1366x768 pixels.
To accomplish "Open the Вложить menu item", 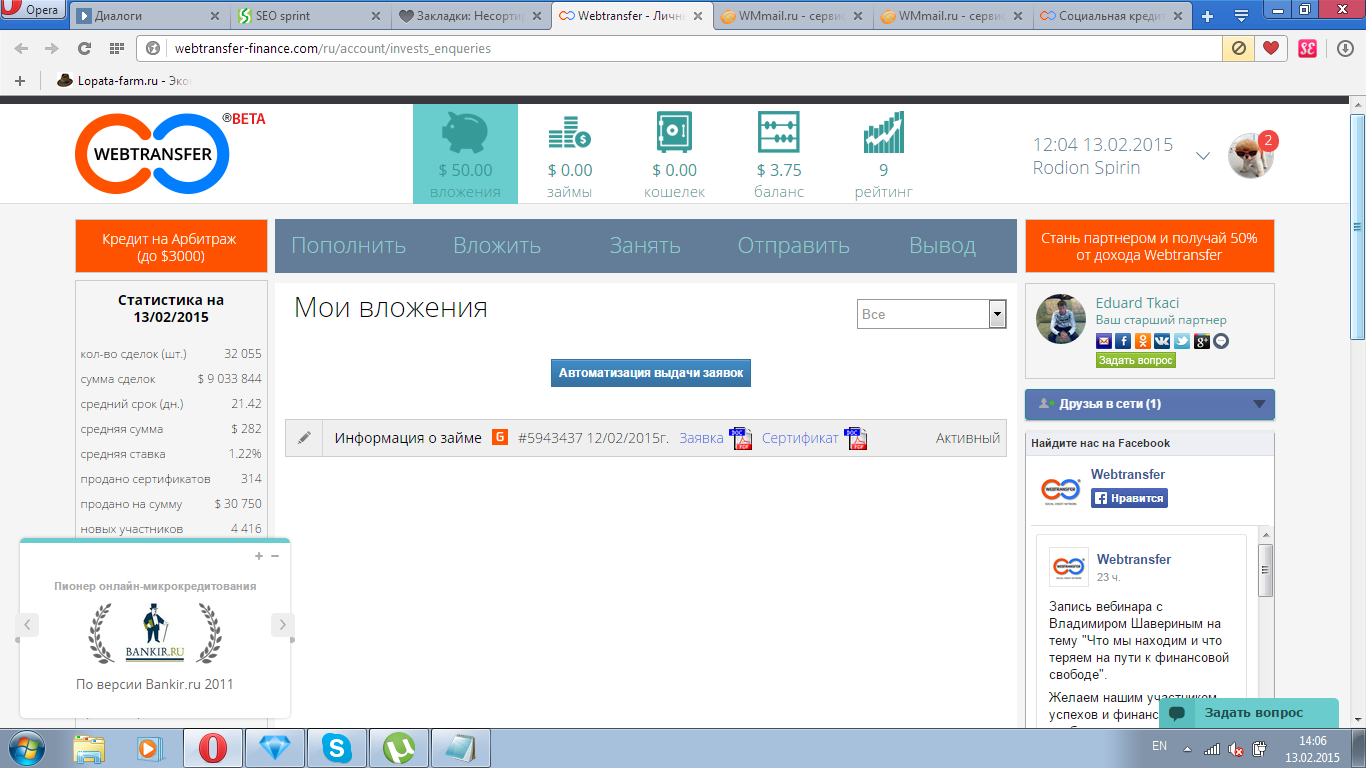I will coord(497,246).
